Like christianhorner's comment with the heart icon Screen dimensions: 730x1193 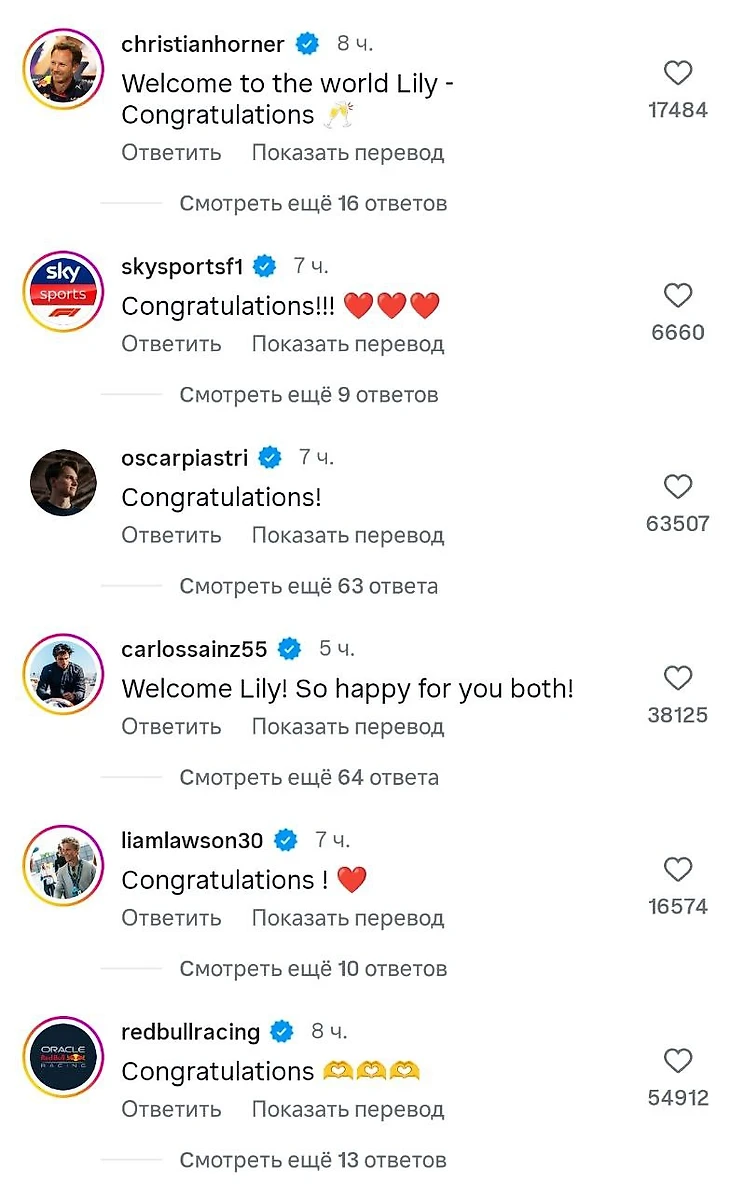[677, 73]
